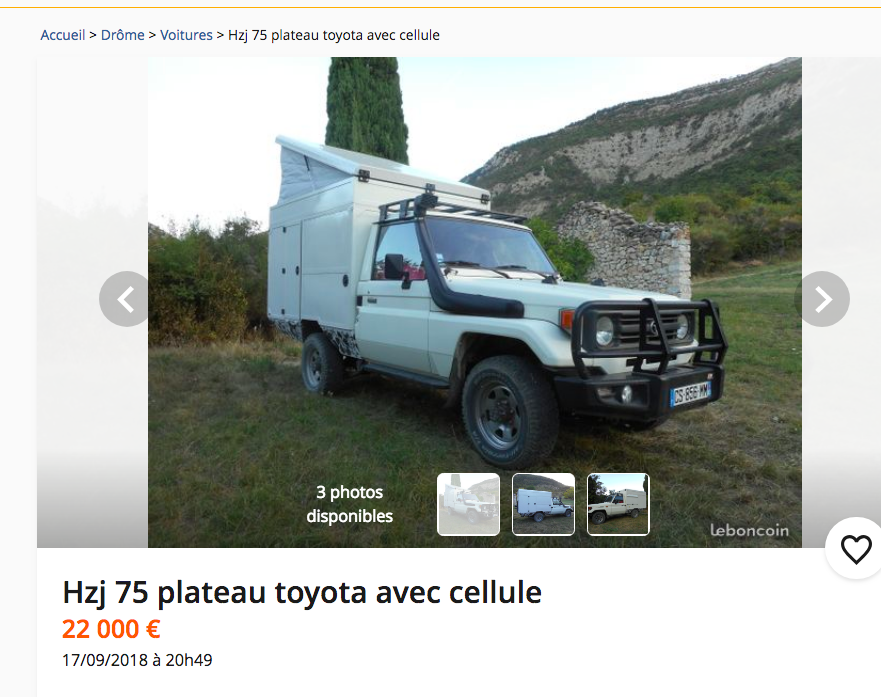Go to the Drôme breadcrumb link
The height and width of the screenshot is (697, 881).
[x=122, y=35]
